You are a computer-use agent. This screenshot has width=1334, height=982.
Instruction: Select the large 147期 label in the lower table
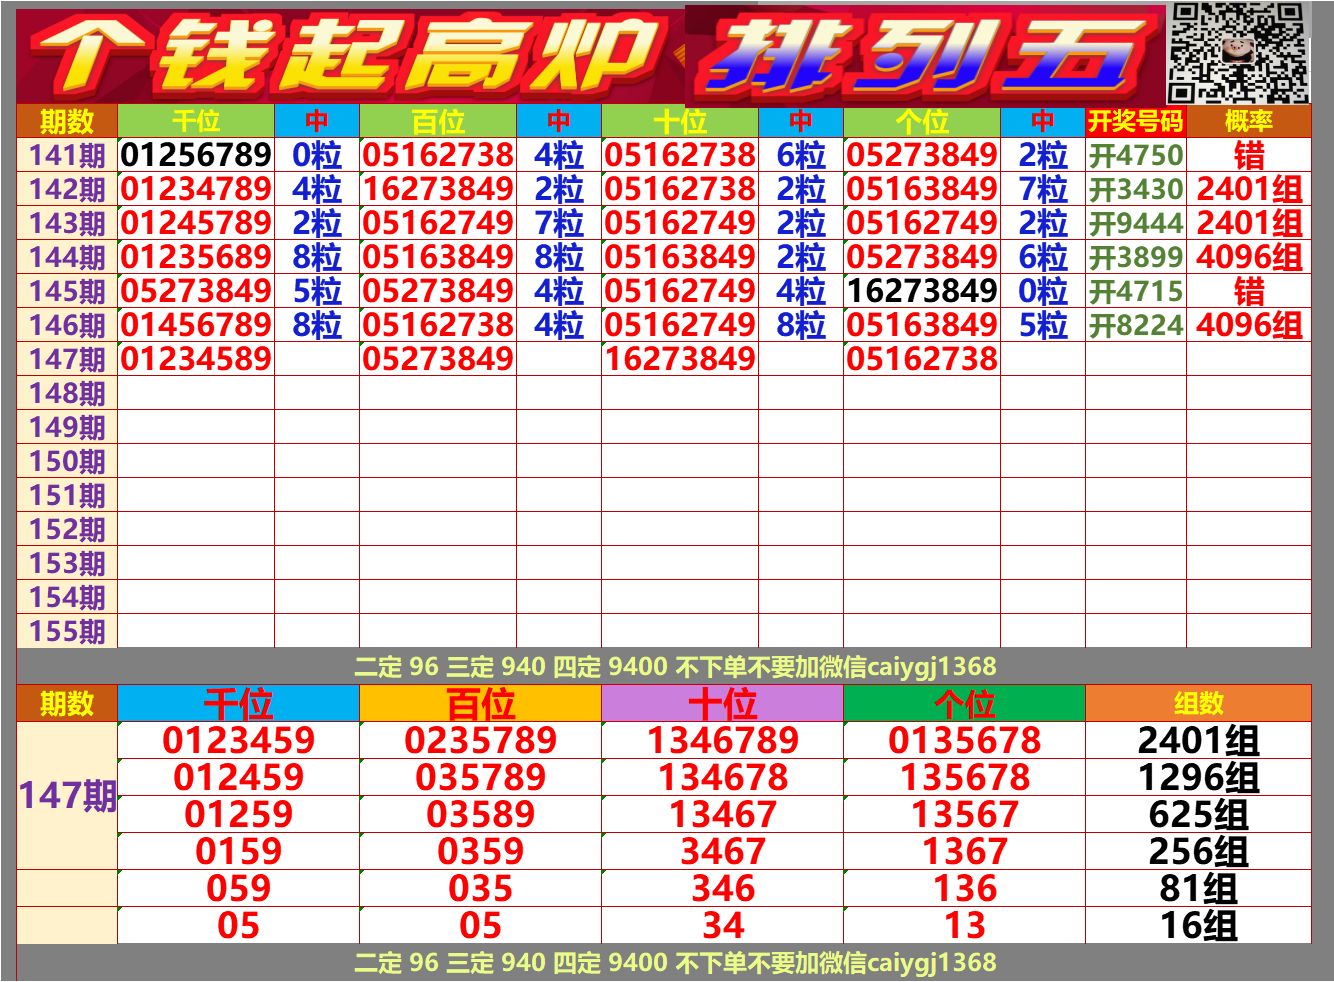pyautogui.click(x=67, y=796)
